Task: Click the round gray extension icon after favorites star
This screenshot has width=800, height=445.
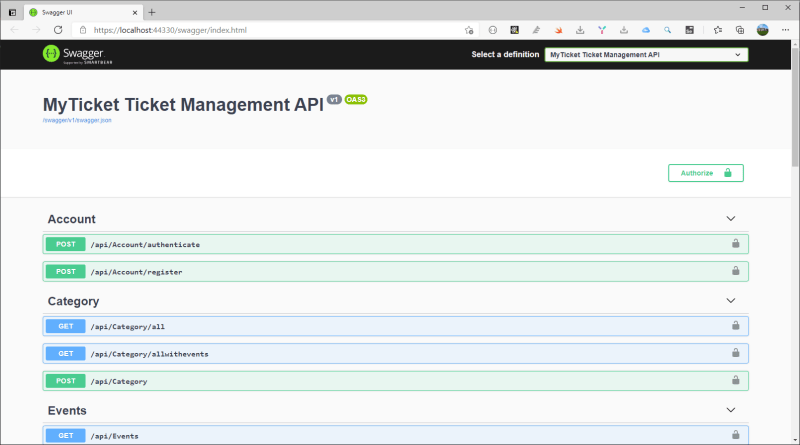Action: pyautogui.click(x=492, y=30)
